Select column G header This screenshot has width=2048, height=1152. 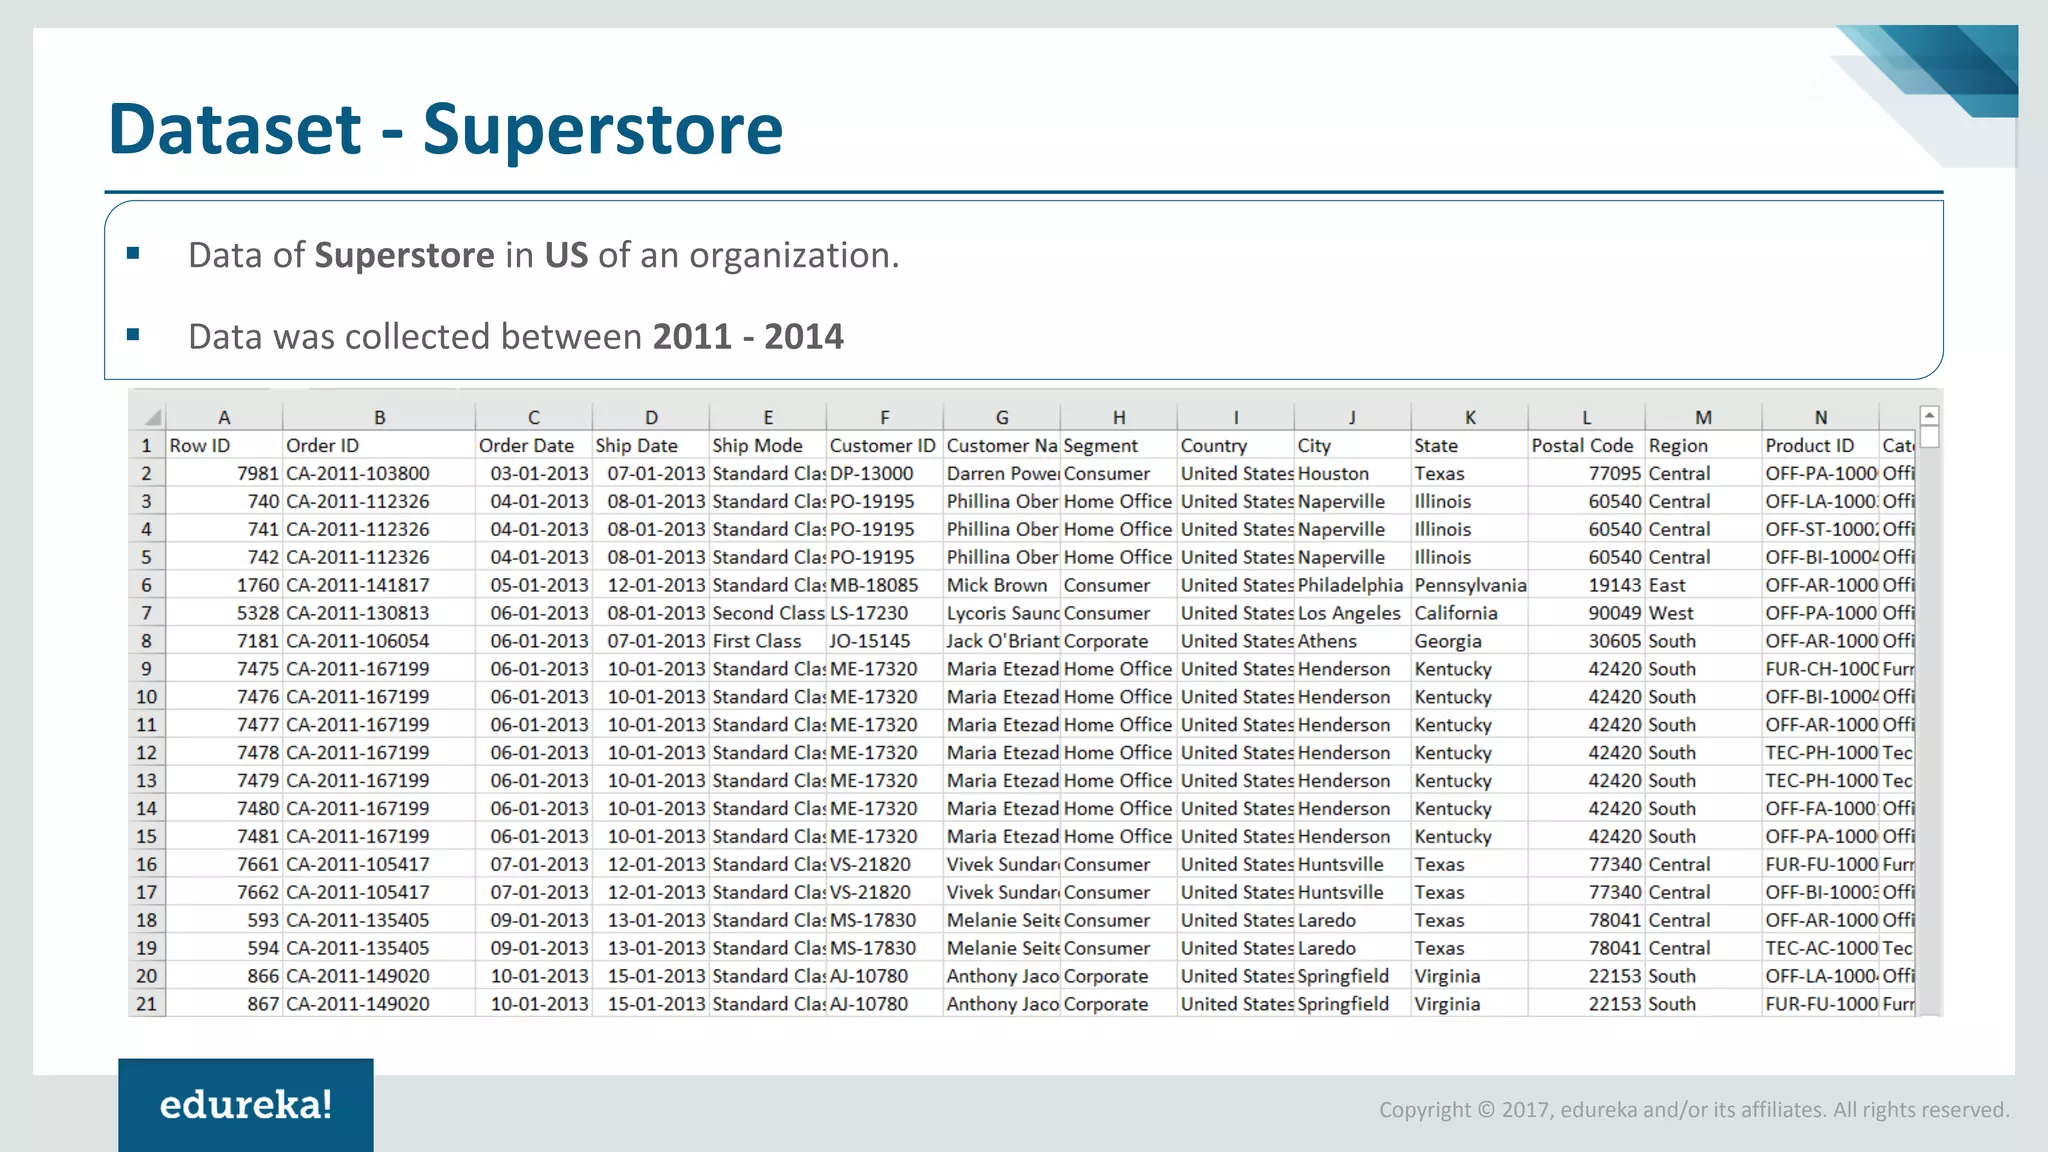click(x=1002, y=417)
